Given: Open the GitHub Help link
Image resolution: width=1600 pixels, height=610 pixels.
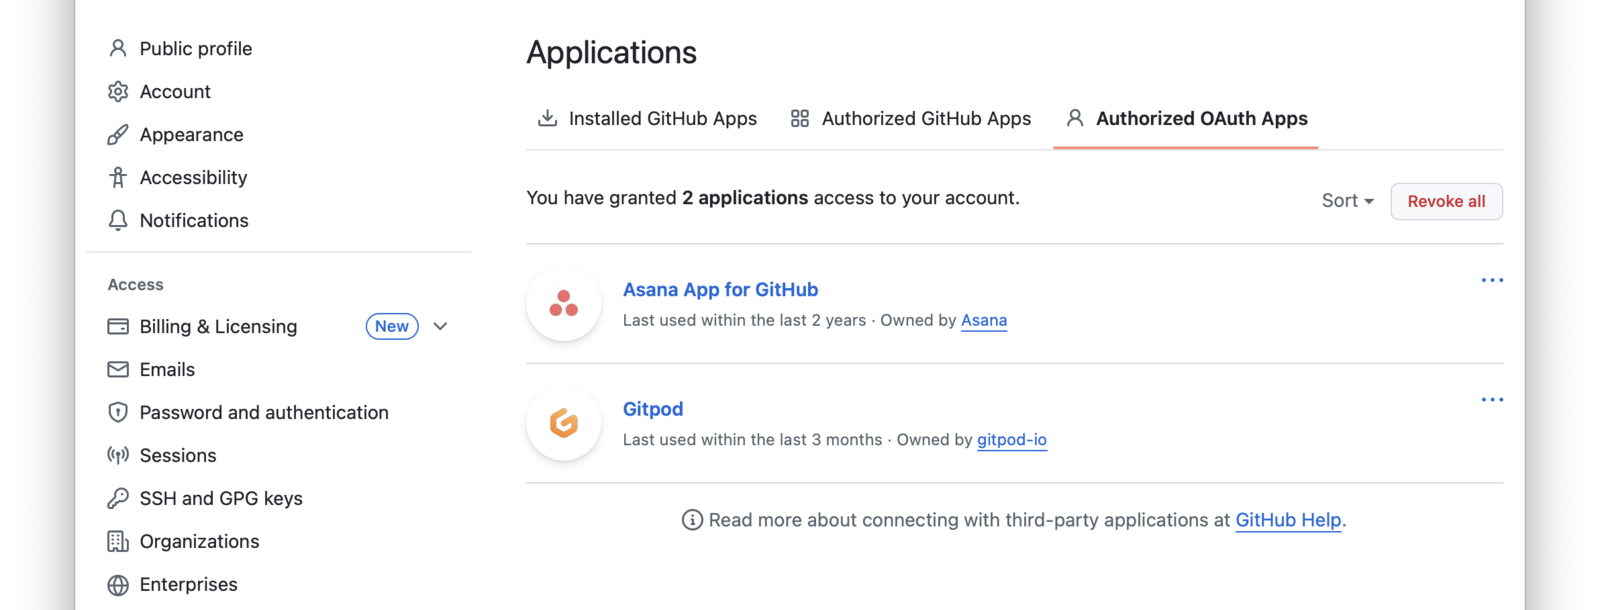Looking at the screenshot, I should click(x=1288, y=520).
